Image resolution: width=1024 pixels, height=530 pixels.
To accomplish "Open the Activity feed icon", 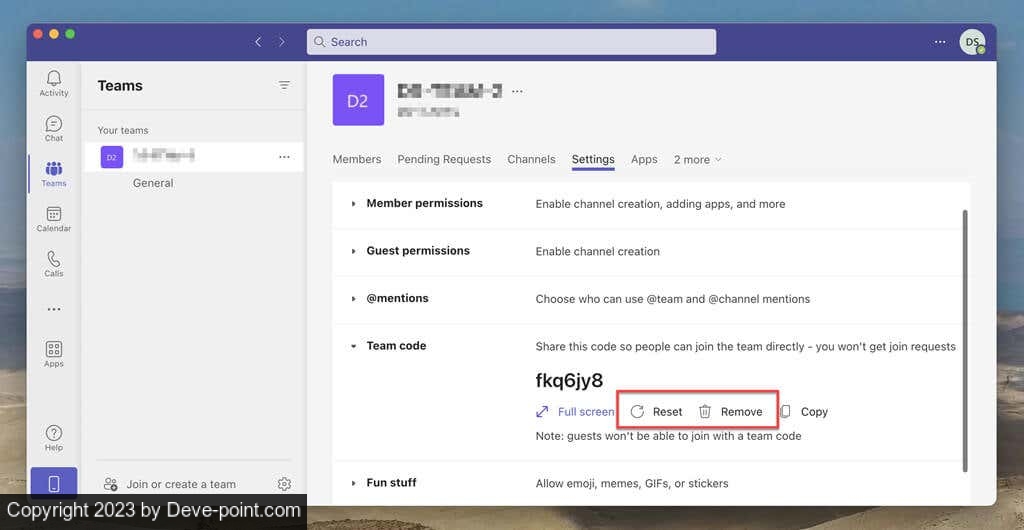I will (54, 83).
